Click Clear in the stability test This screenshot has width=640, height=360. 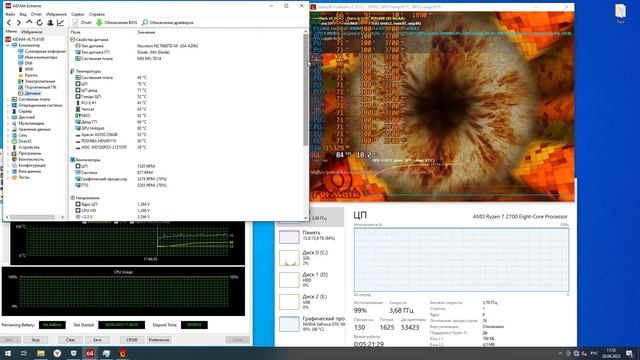71,340
